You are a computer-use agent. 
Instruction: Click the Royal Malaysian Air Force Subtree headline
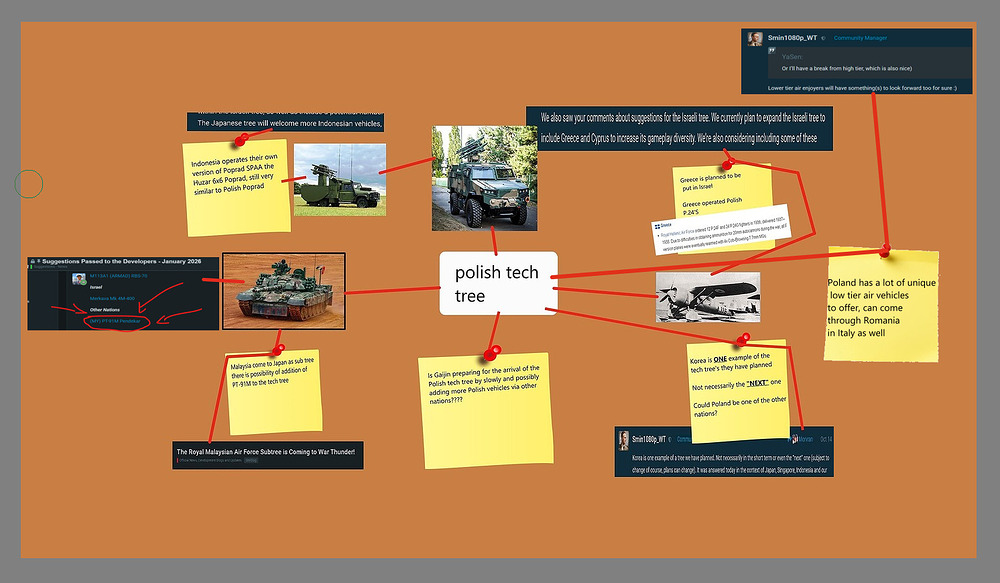click(268, 450)
